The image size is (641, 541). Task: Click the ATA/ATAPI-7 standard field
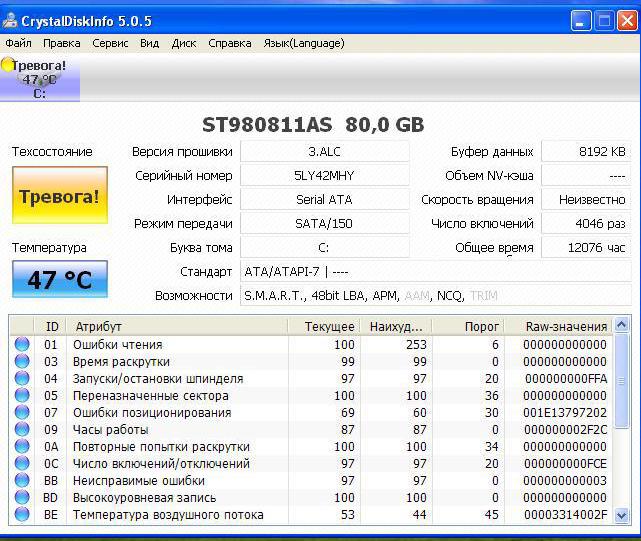pyautogui.click(x=436, y=272)
